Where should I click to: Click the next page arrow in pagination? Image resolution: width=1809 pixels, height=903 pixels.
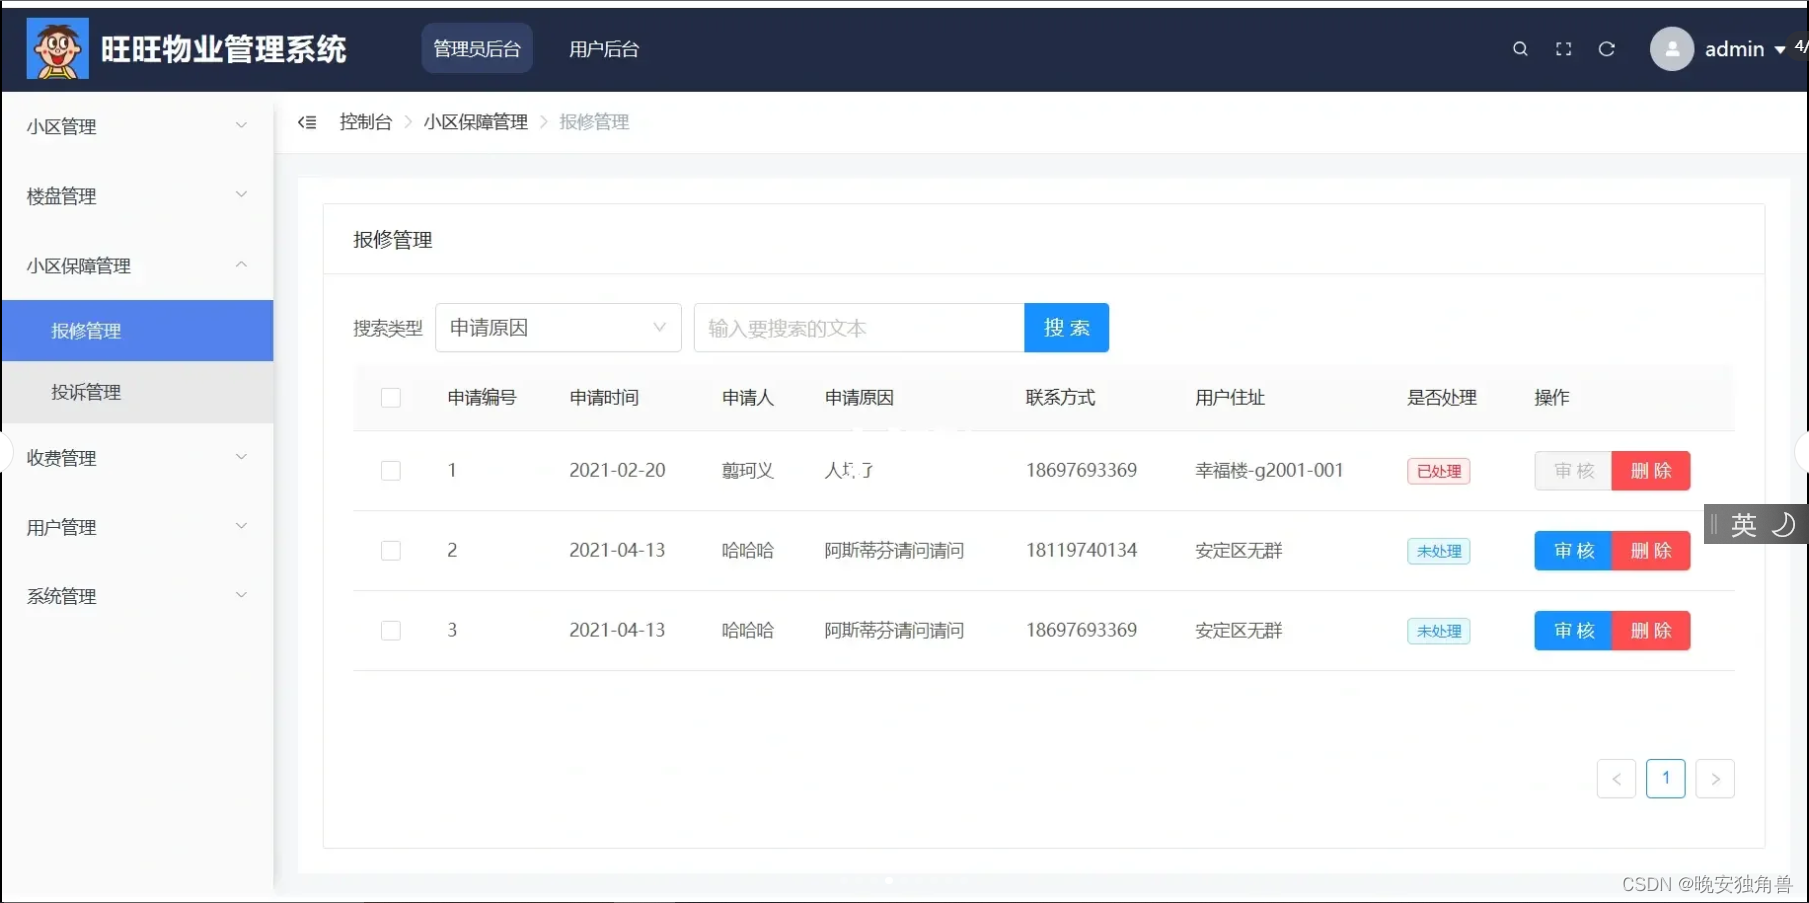[x=1716, y=778]
